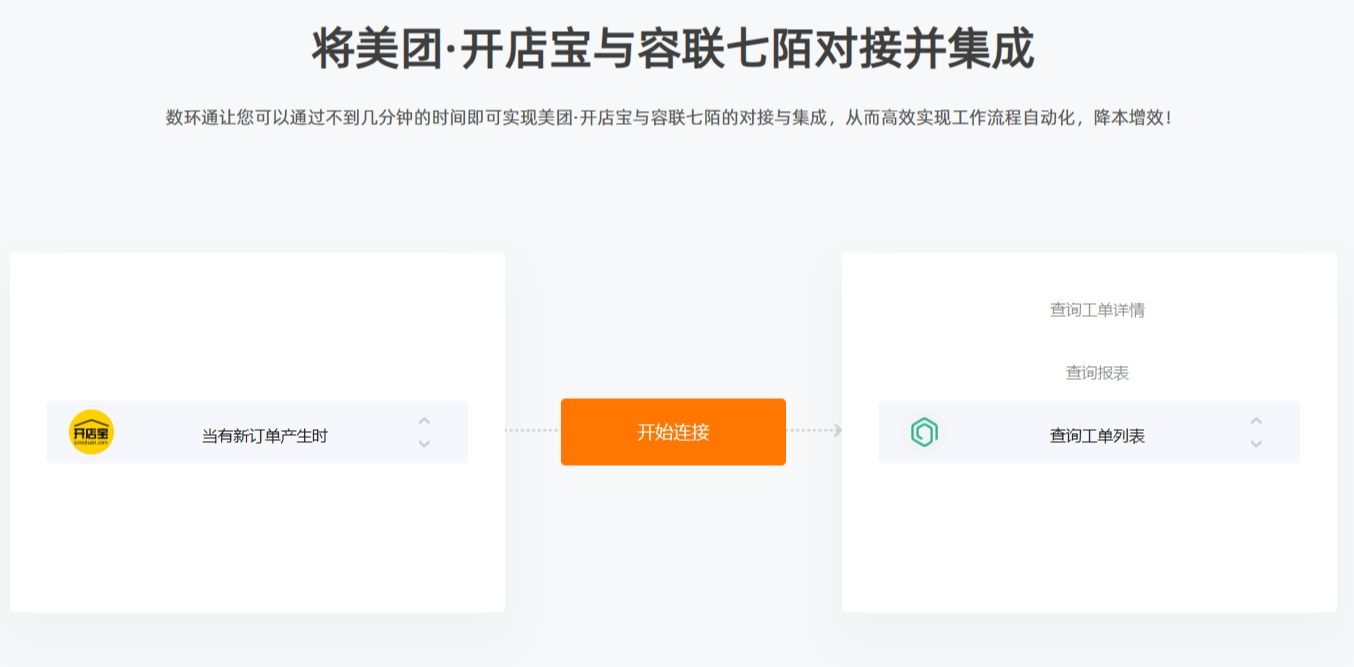
Task: Click empty area below the 当有新订单产生时 row
Action: pos(257,537)
